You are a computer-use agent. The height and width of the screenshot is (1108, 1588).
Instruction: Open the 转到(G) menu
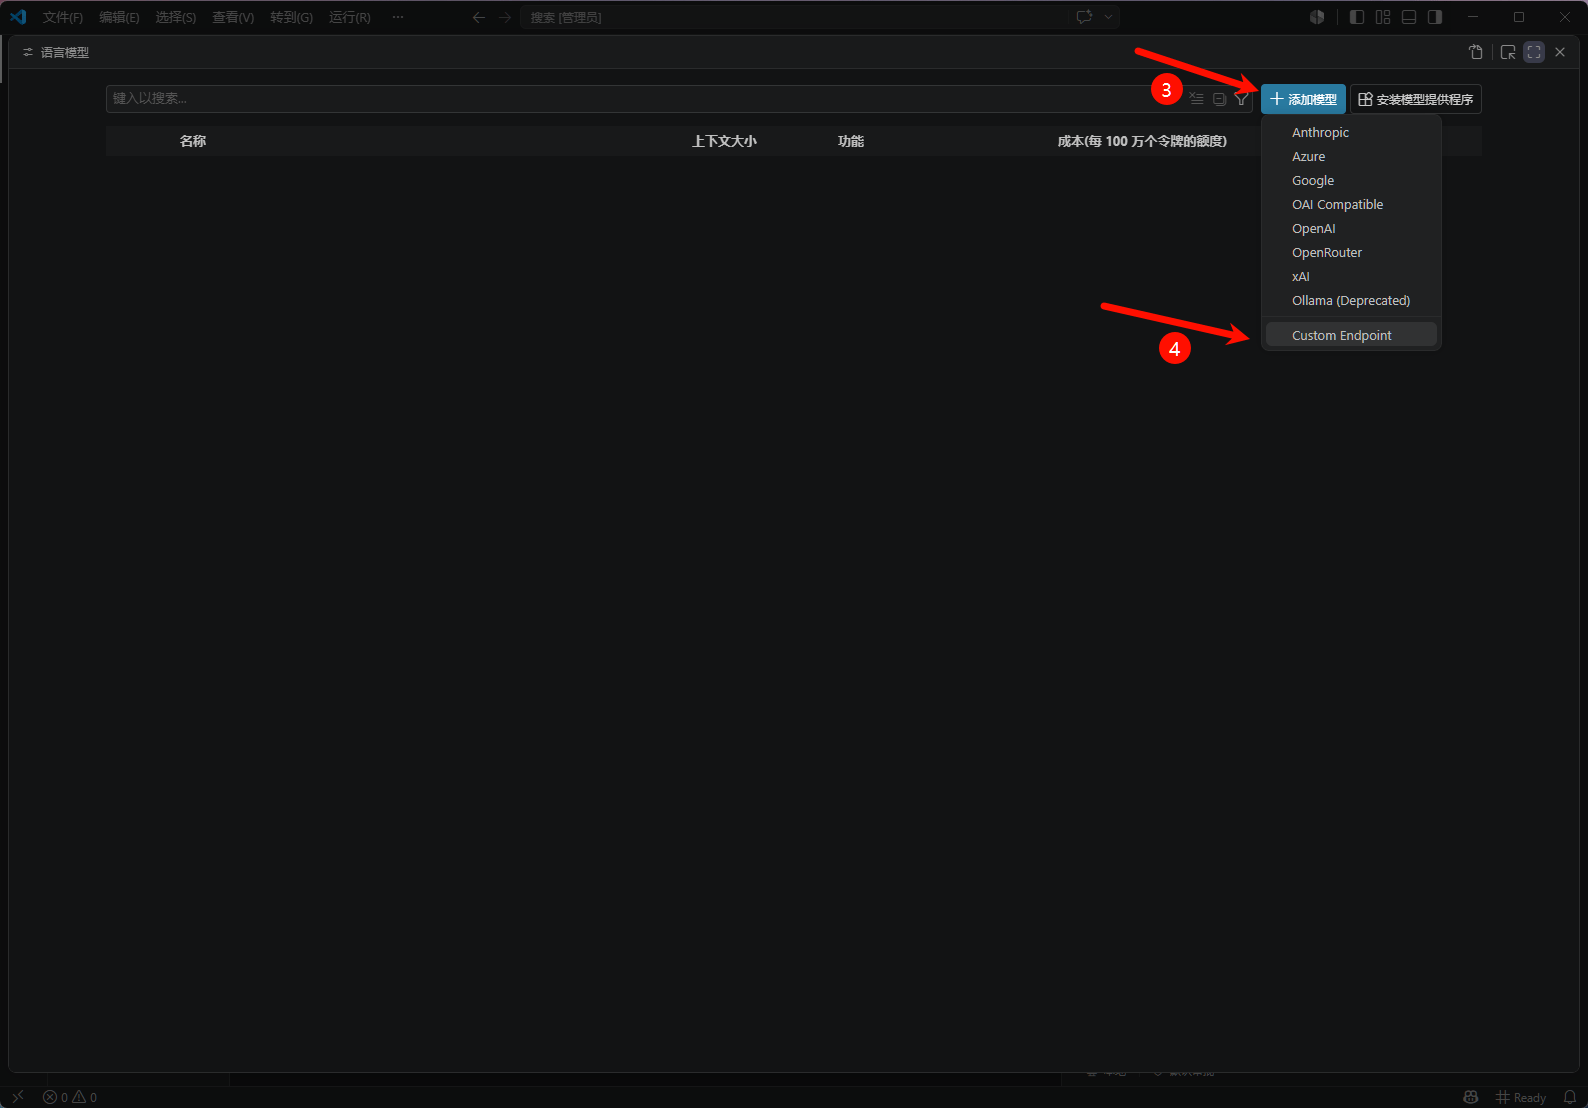(291, 17)
